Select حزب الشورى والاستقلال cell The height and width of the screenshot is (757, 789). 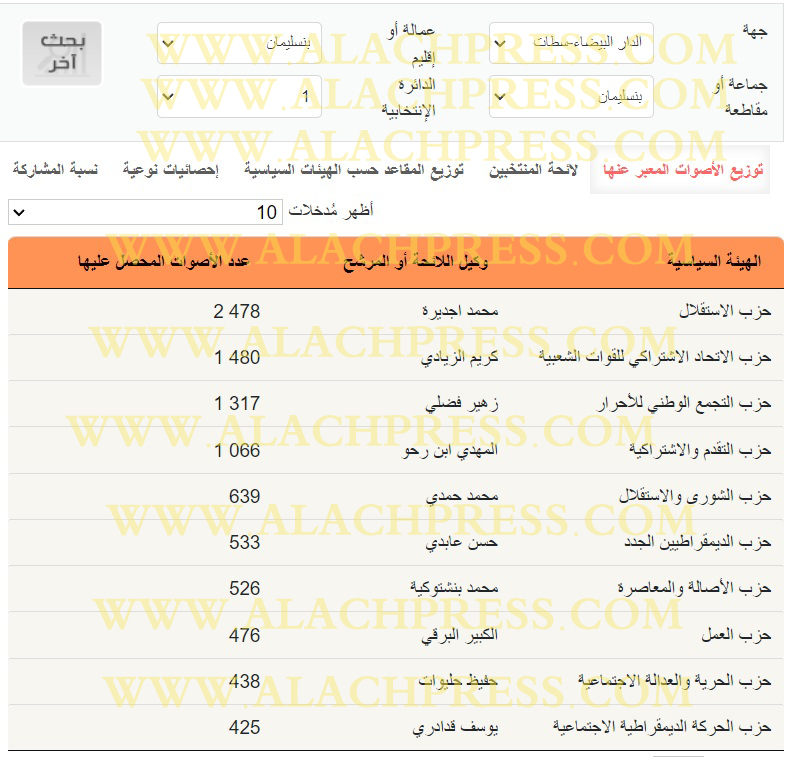click(695, 496)
